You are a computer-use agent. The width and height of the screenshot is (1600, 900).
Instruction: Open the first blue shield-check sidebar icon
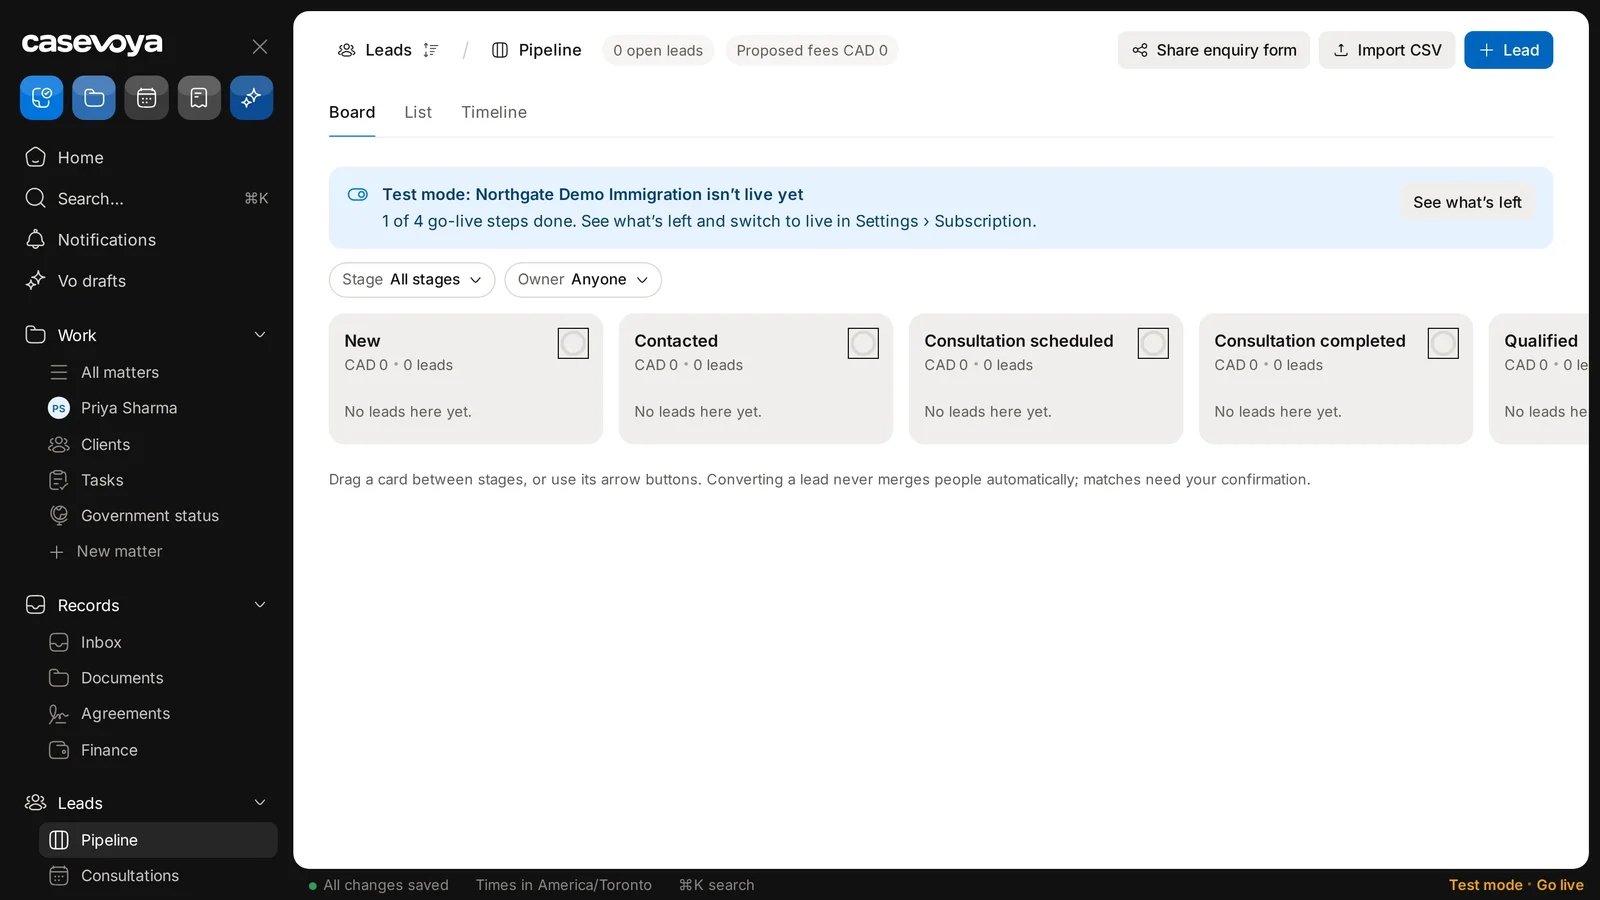42,98
